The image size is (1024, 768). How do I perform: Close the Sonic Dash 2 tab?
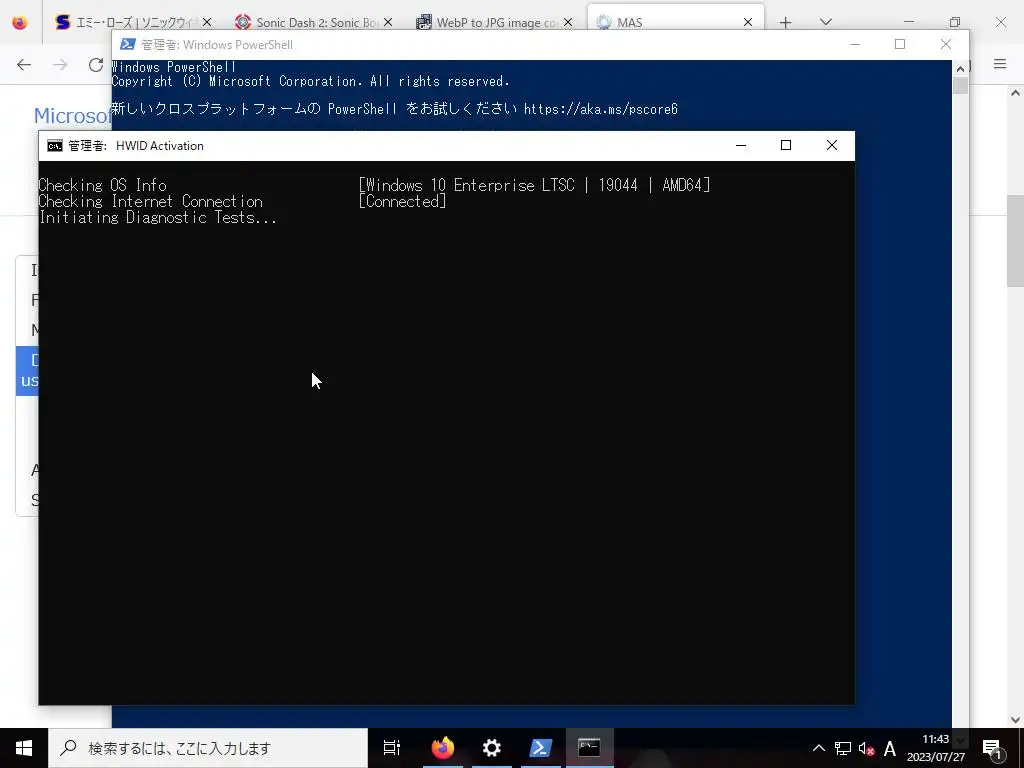(x=388, y=22)
